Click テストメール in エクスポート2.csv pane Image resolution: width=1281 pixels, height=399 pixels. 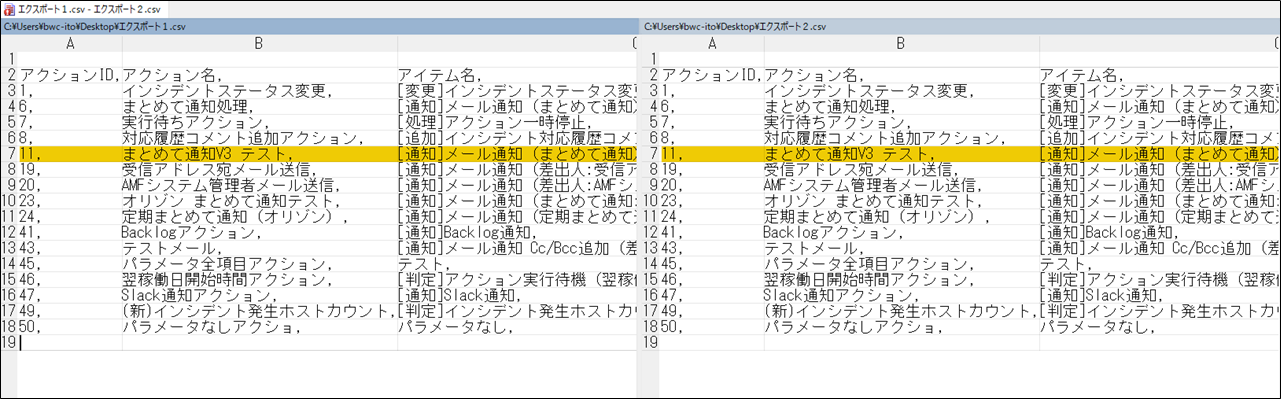[x=814, y=248]
